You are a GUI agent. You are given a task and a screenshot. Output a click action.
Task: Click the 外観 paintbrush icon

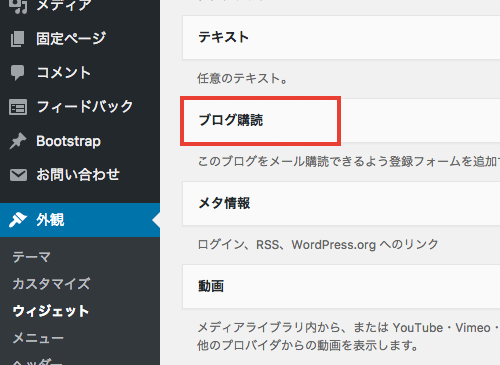[18, 220]
